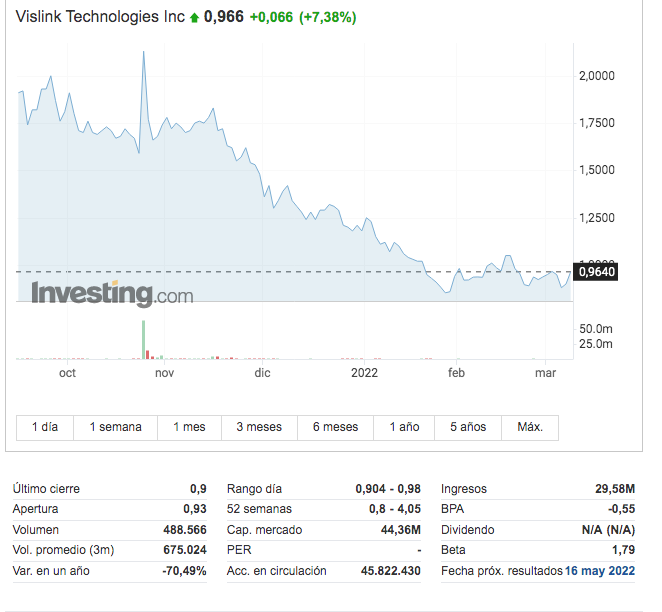The width and height of the screenshot is (662, 612).
Task: Switch chart to 3 meses range
Action: [259, 427]
